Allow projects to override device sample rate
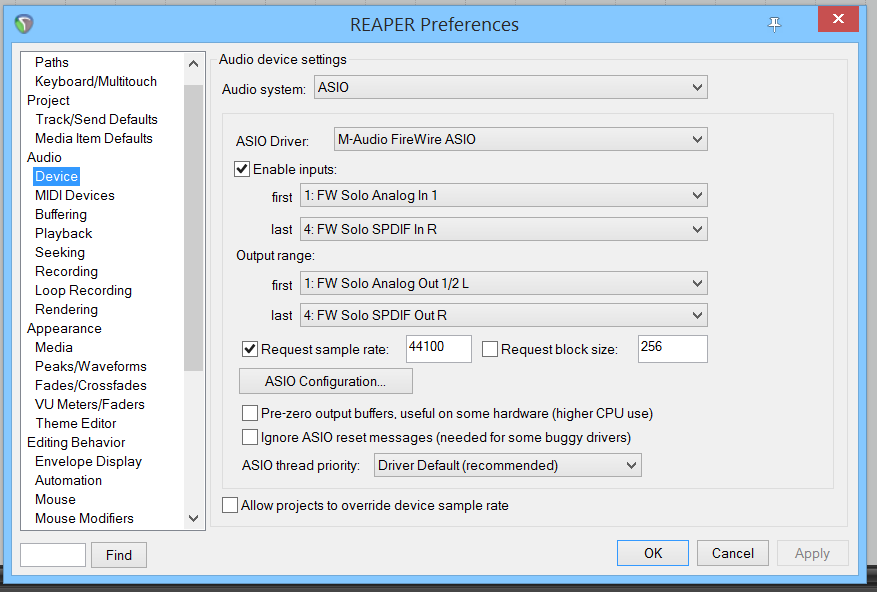This screenshot has width=877, height=592. 230,505
